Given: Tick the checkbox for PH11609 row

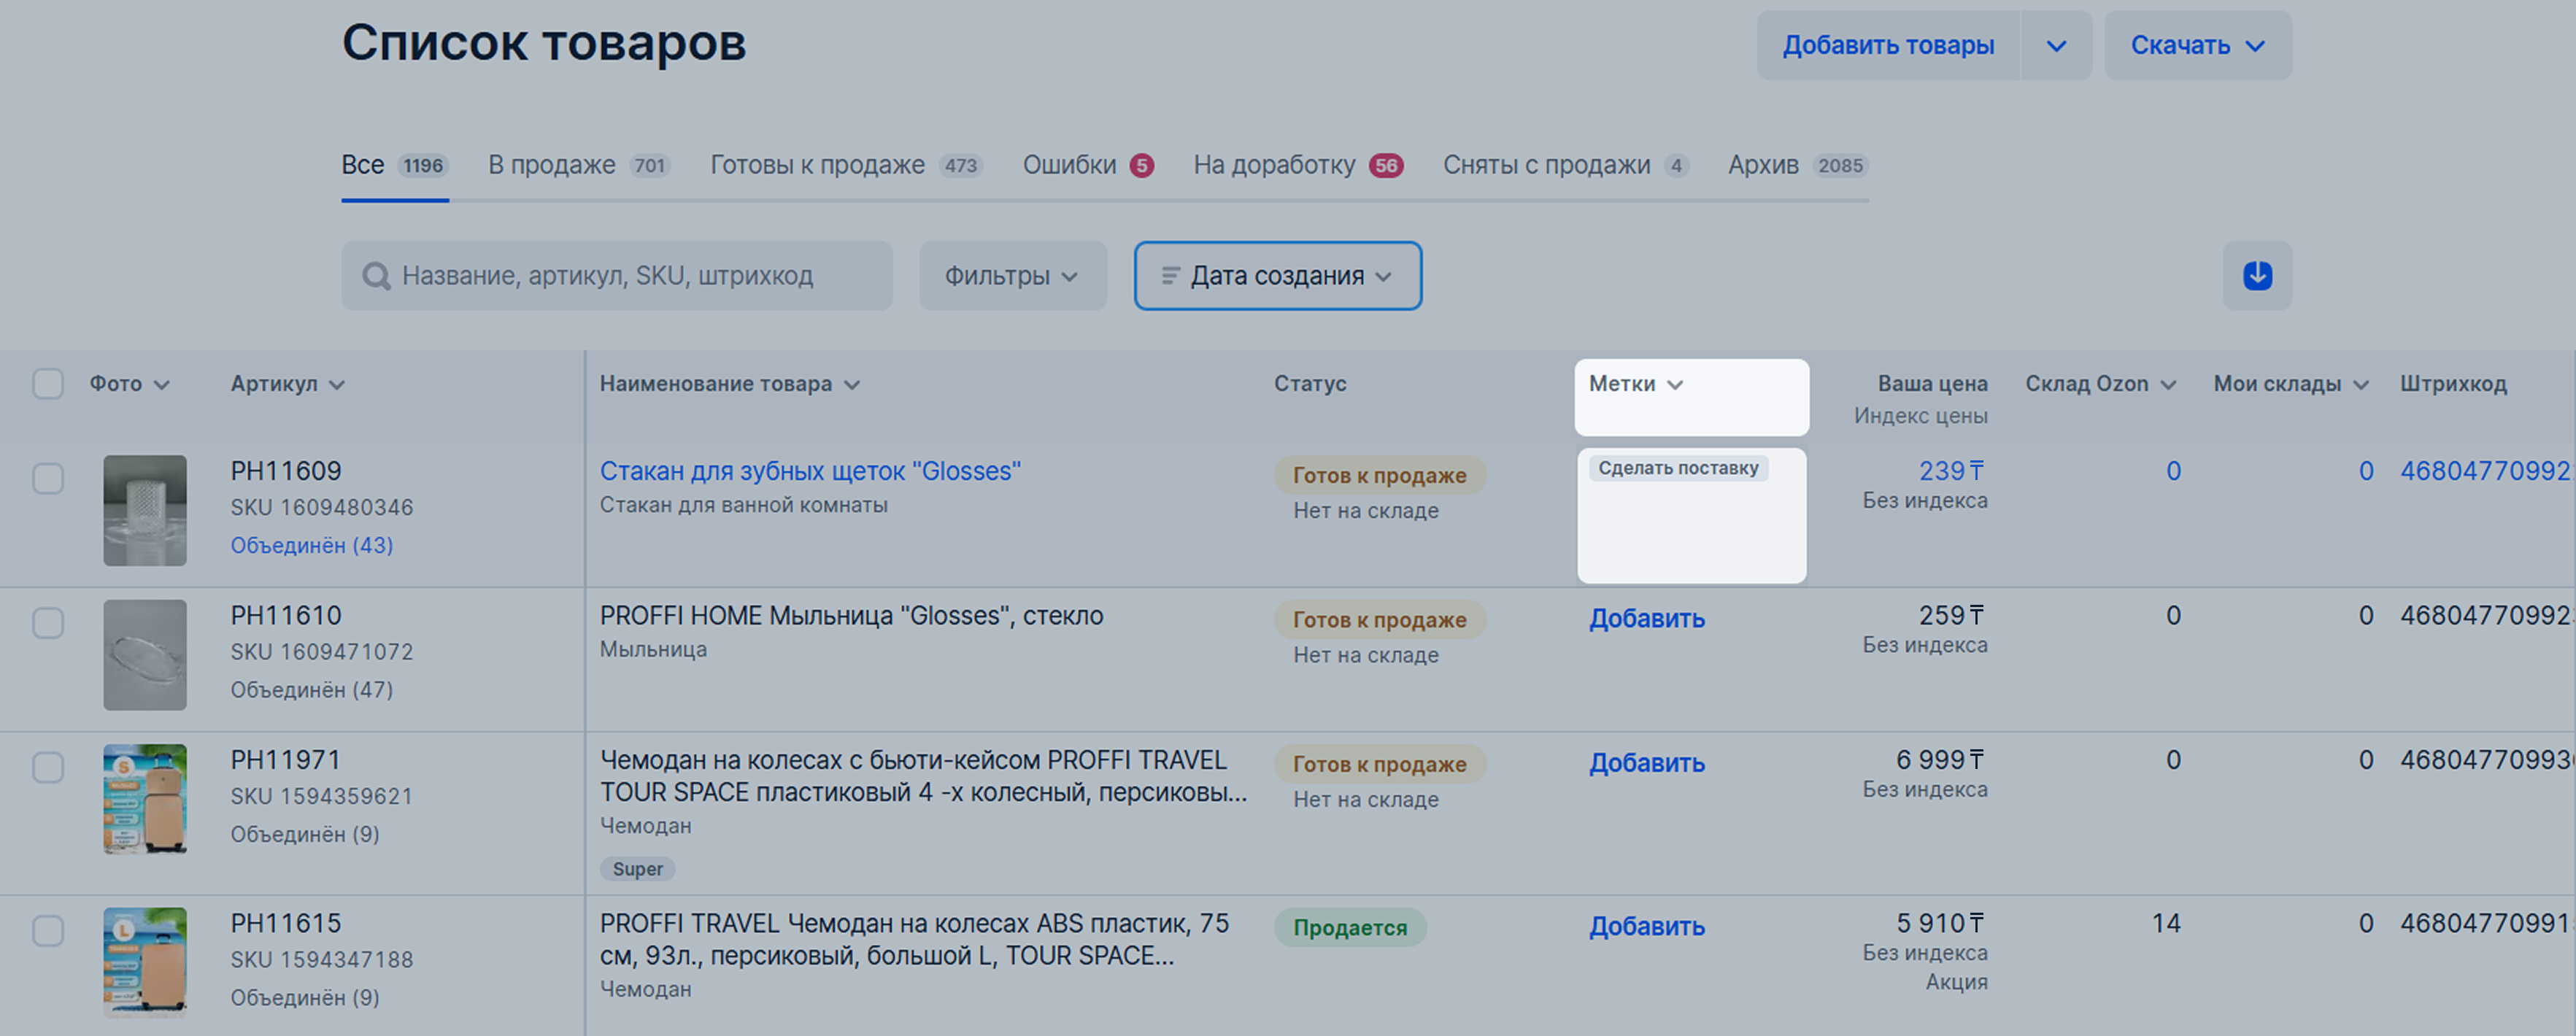Looking at the screenshot, I should (48, 478).
